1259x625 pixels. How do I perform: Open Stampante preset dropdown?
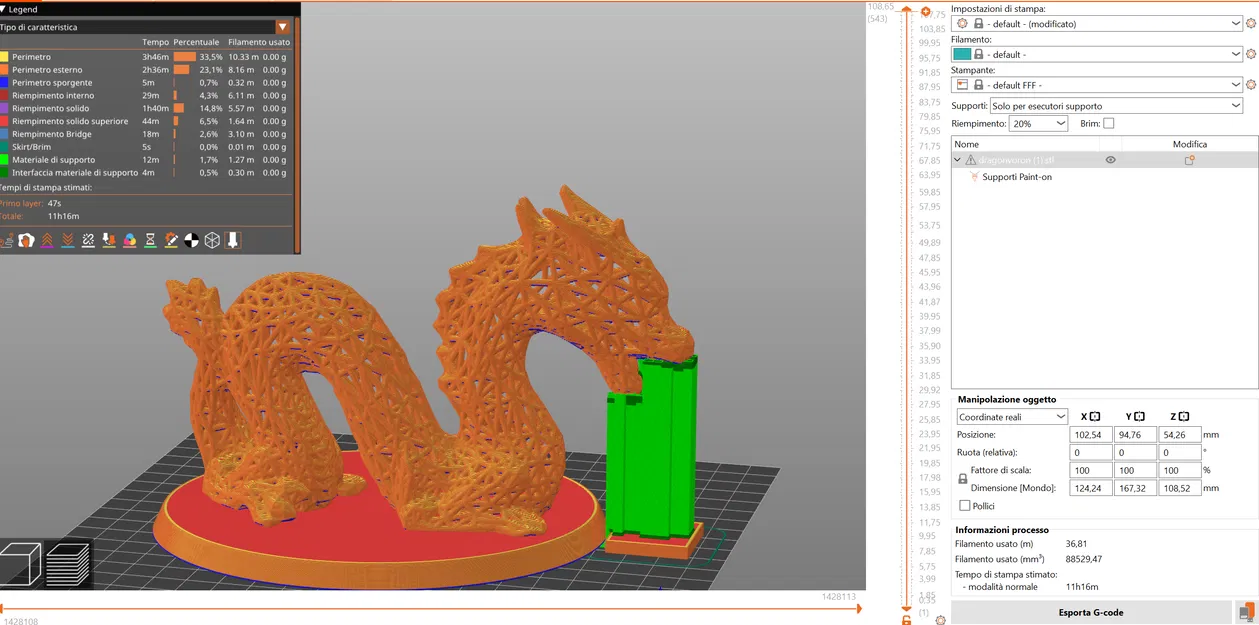pos(1098,85)
